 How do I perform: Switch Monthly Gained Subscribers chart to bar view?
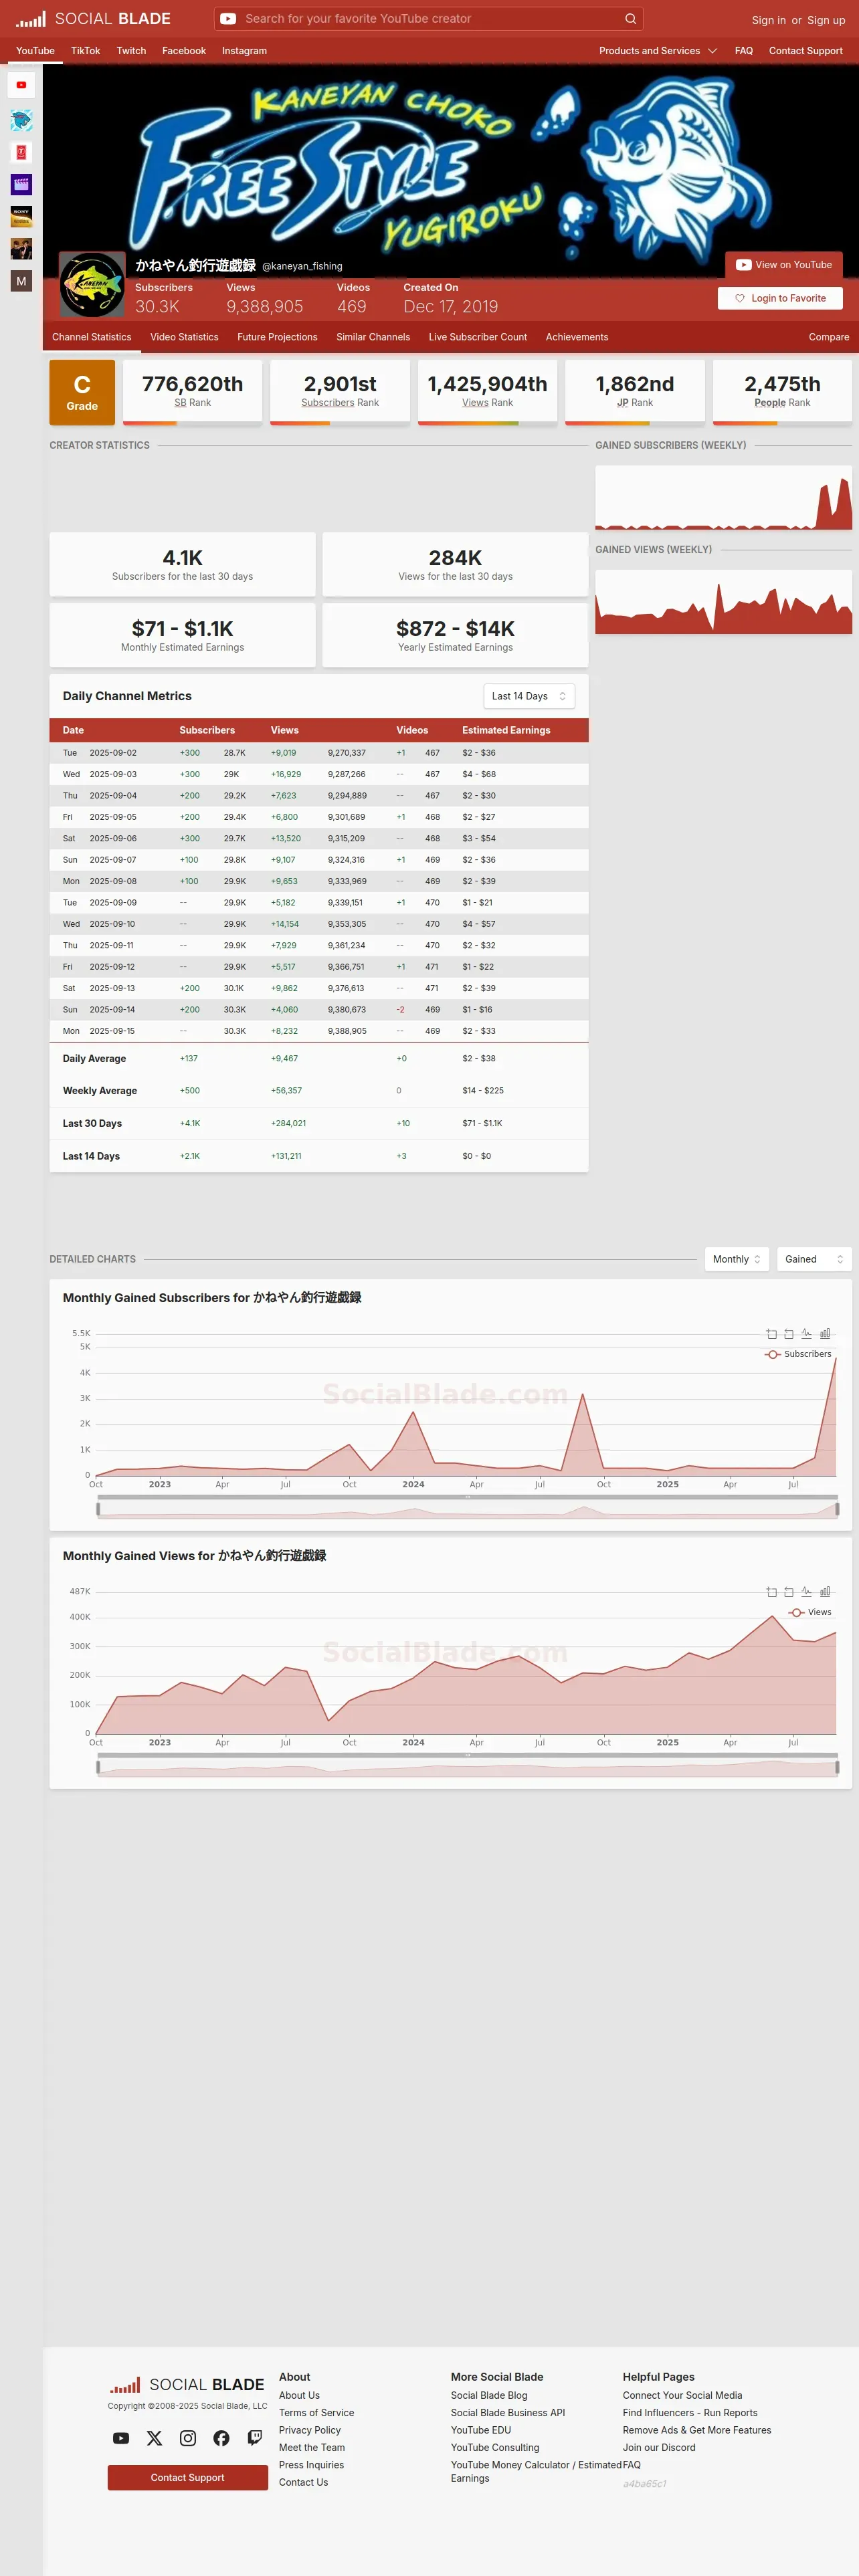point(825,1333)
